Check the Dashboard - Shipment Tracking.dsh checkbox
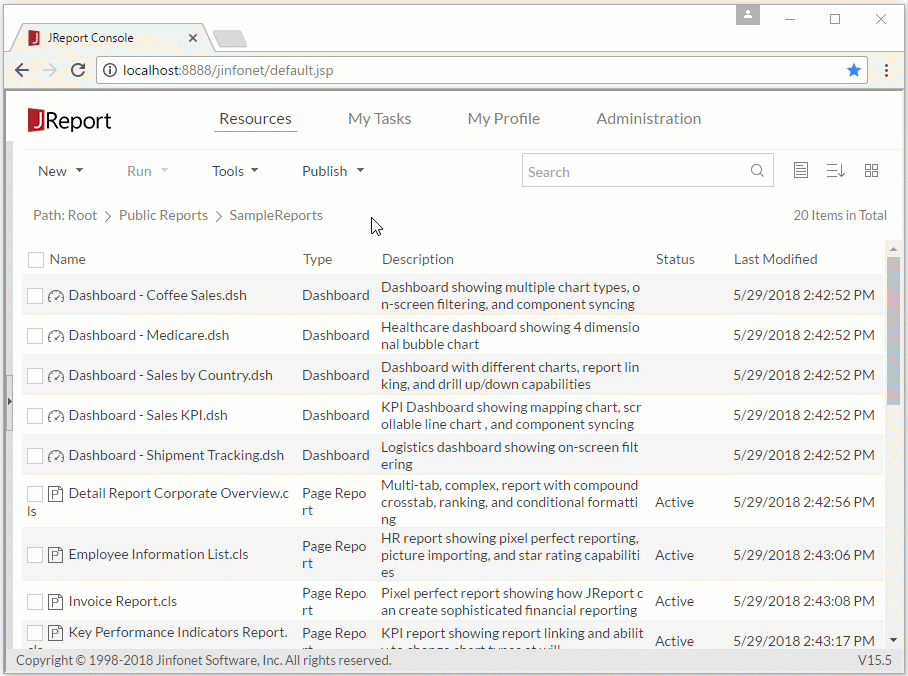Screen dimensions: 908x676 click(35, 456)
